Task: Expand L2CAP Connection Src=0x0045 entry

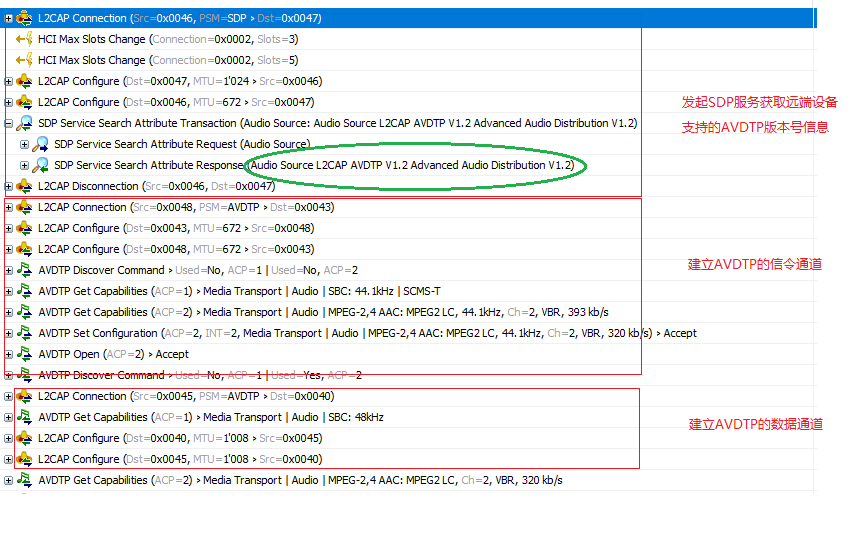Action: tap(8, 396)
